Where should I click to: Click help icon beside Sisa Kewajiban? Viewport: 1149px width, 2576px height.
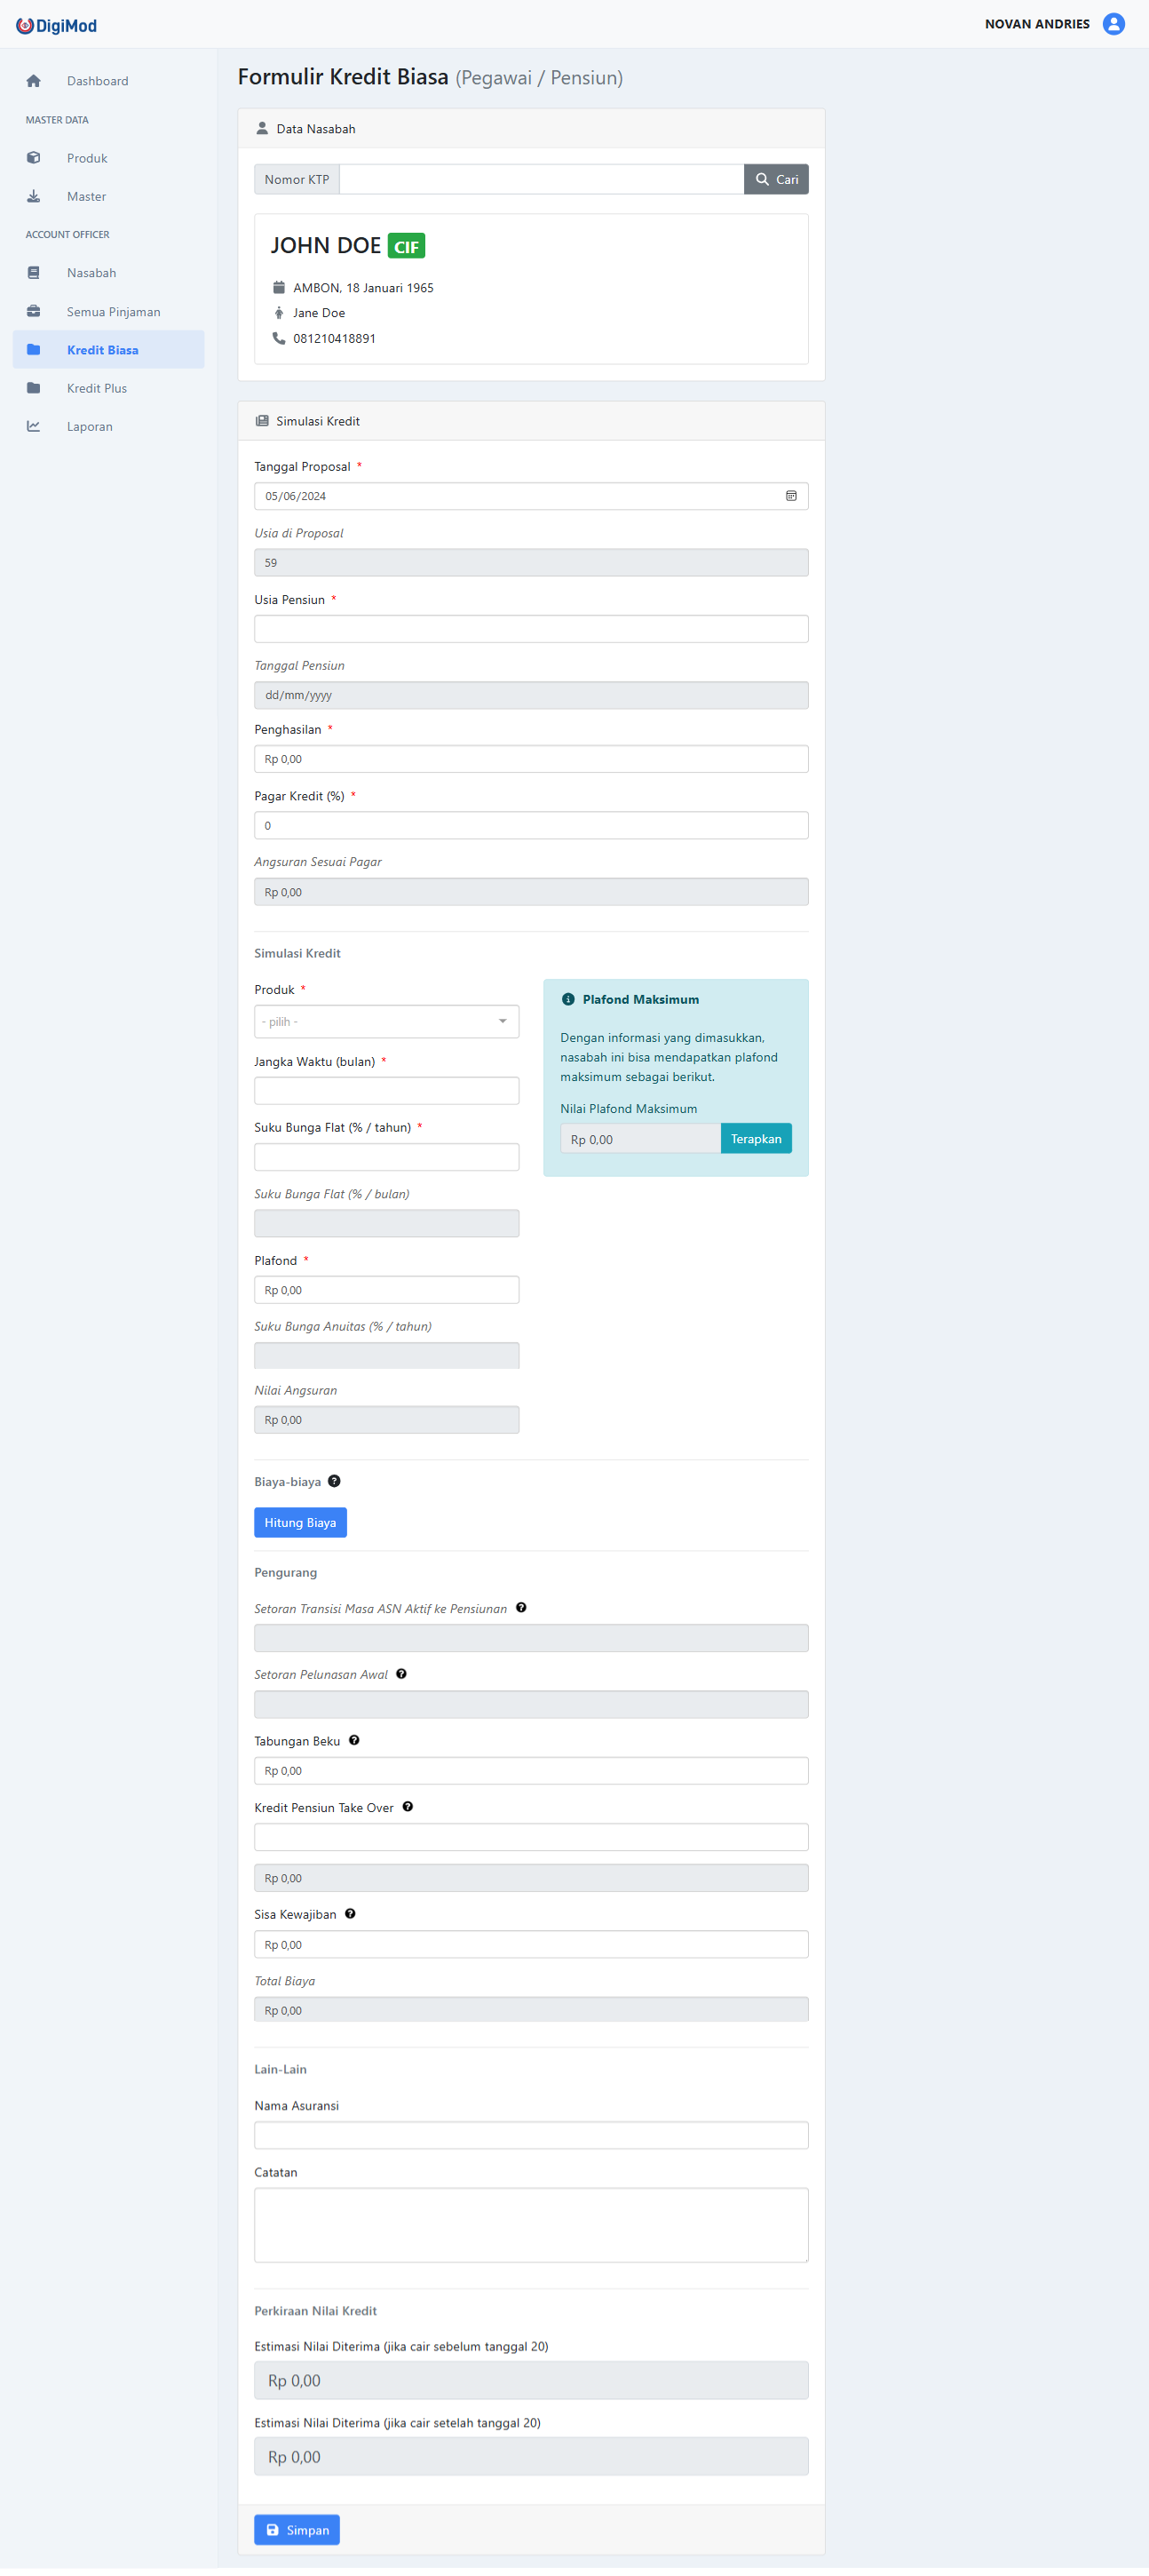[x=350, y=1913]
